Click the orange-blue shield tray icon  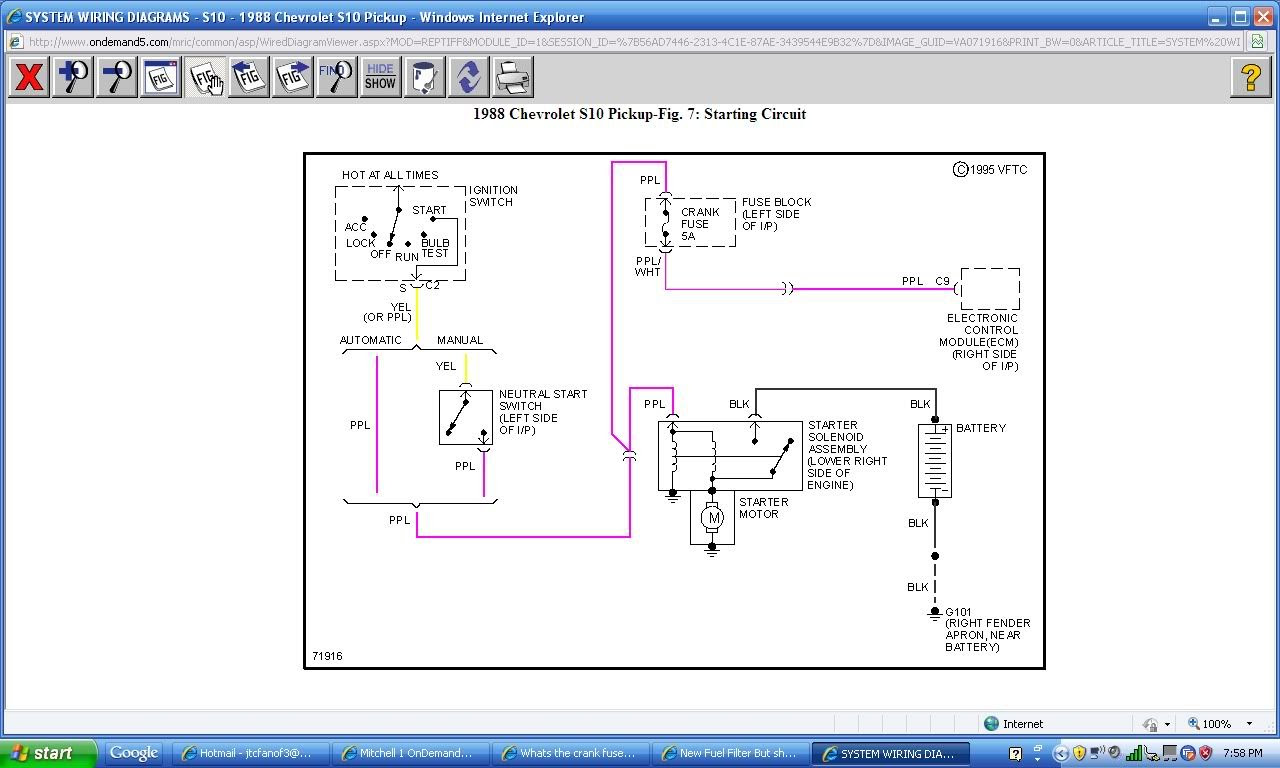point(1188,754)
